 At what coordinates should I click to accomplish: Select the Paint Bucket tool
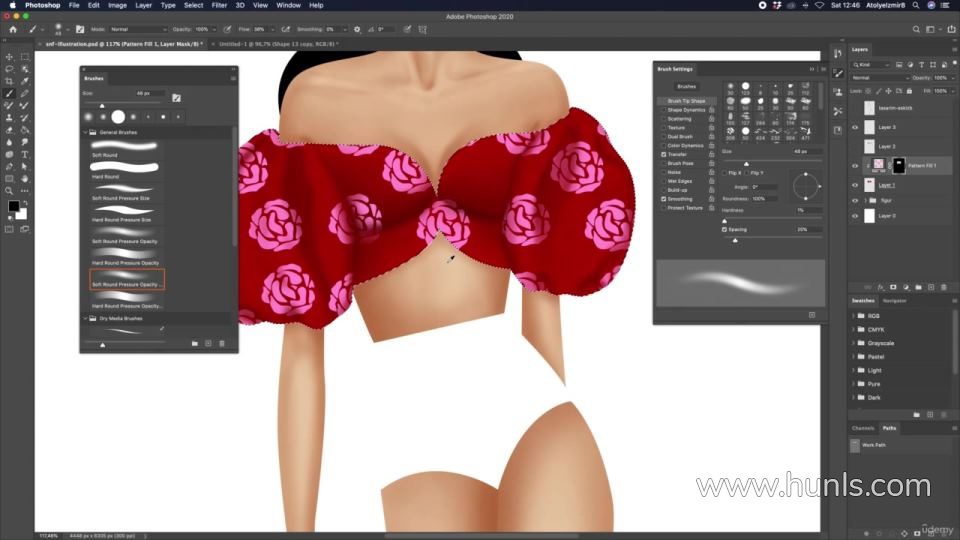[x=25, y=130]
